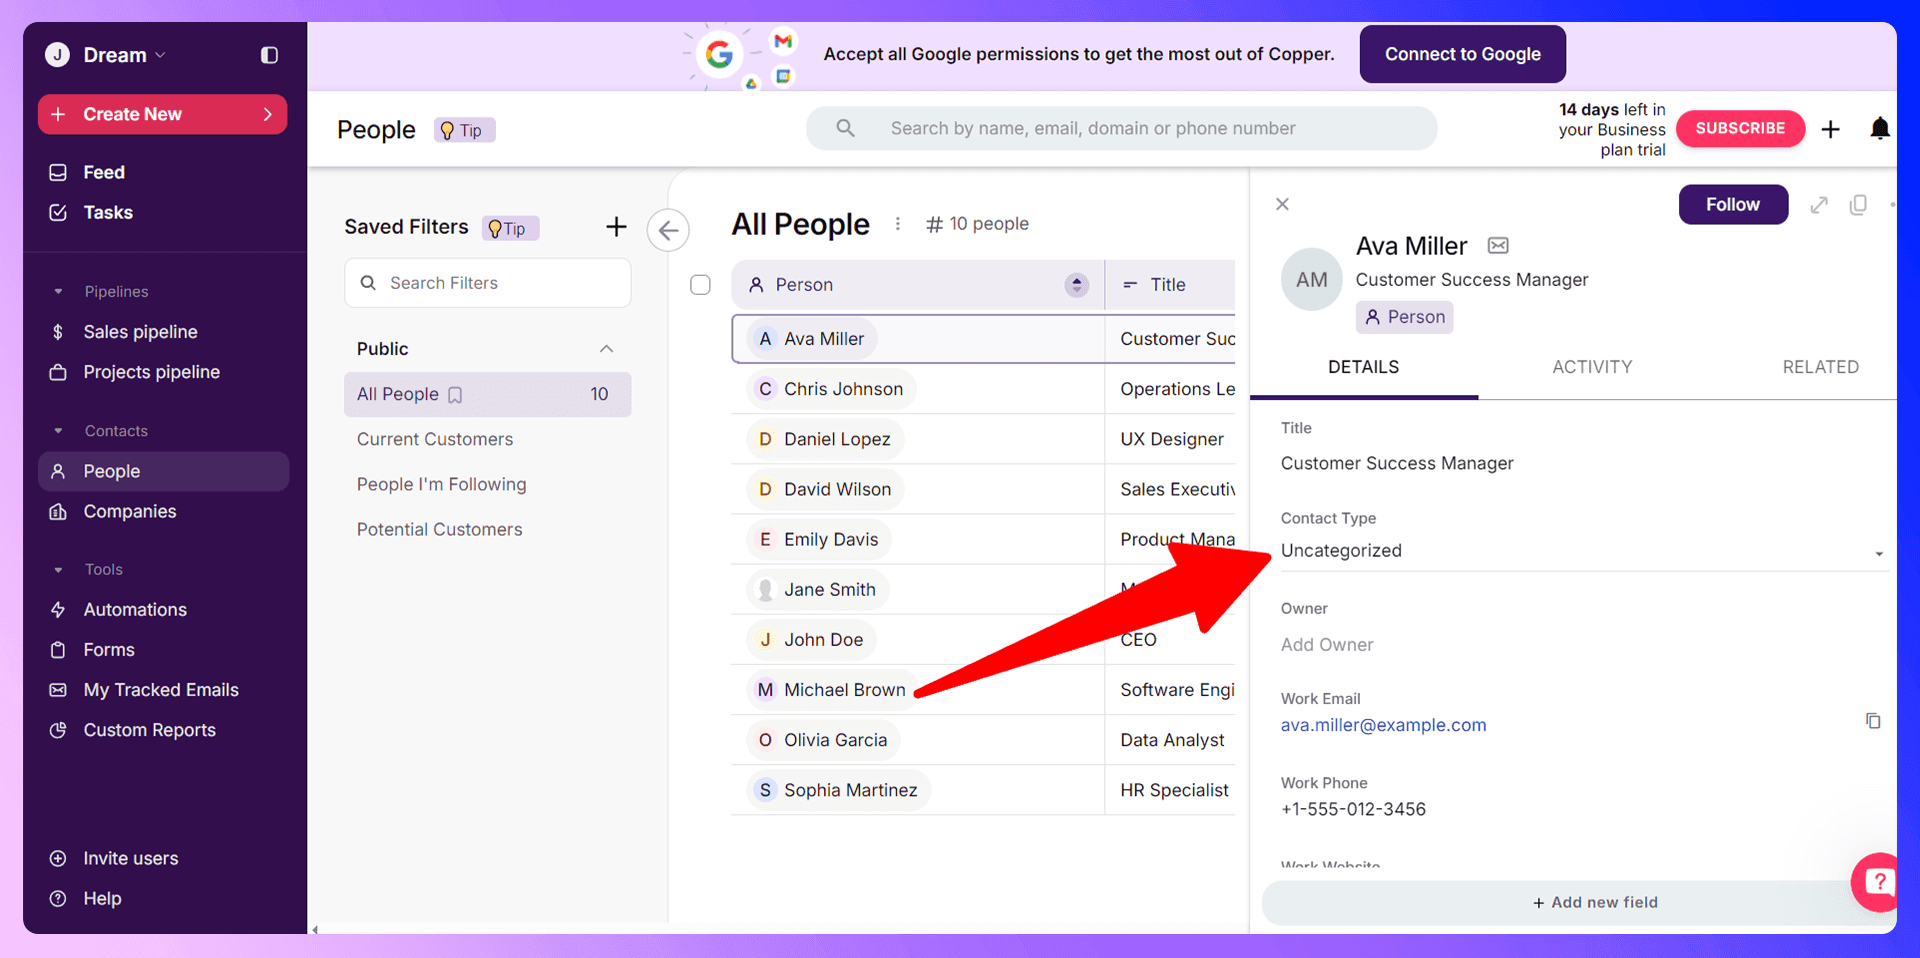The image size is (1920, 958).
Task: Open Forms tool
Action: coord(109,650)
